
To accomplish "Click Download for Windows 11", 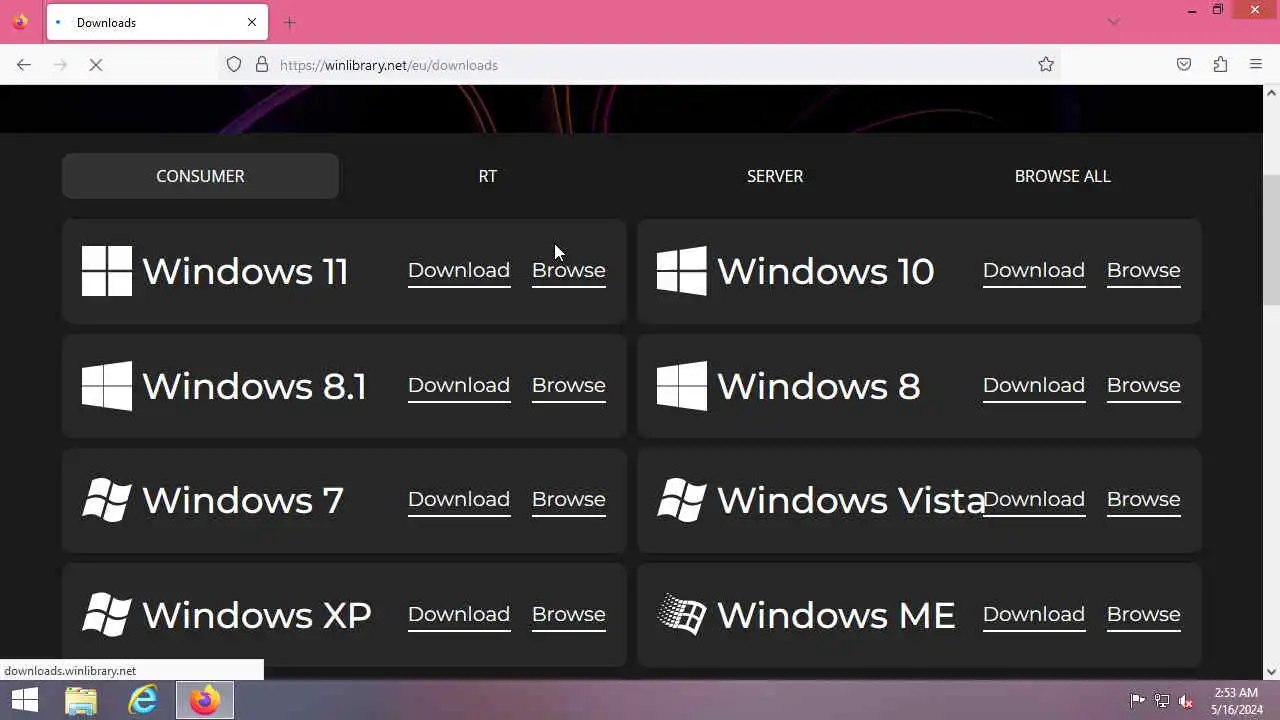I will (x=459, y=271).
